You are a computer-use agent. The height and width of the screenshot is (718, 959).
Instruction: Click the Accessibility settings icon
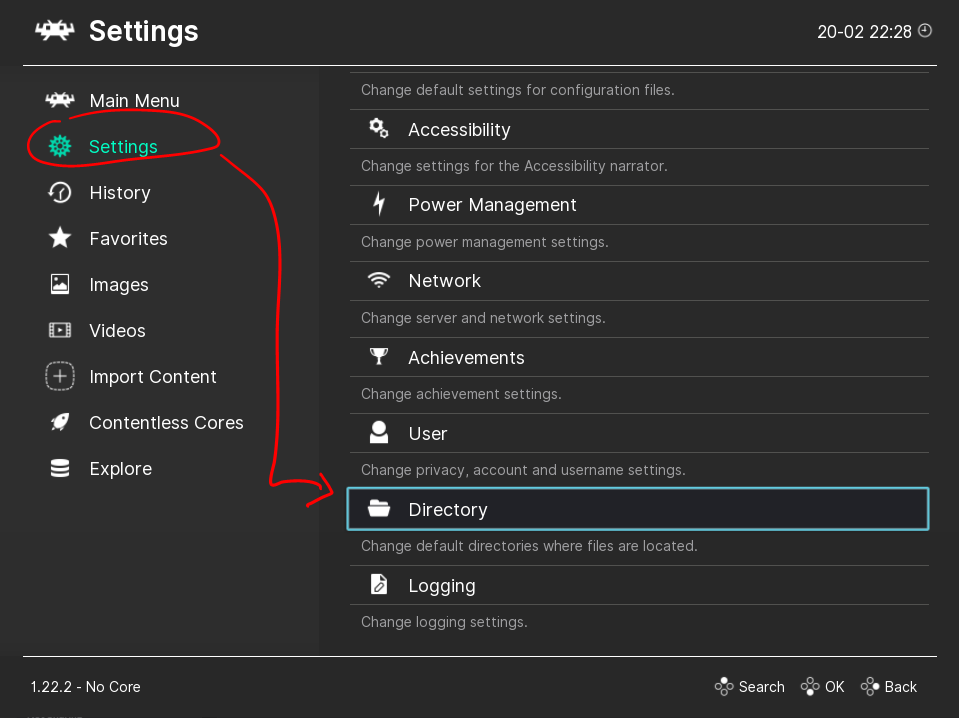pyautogui.click(x=378, y=127)
